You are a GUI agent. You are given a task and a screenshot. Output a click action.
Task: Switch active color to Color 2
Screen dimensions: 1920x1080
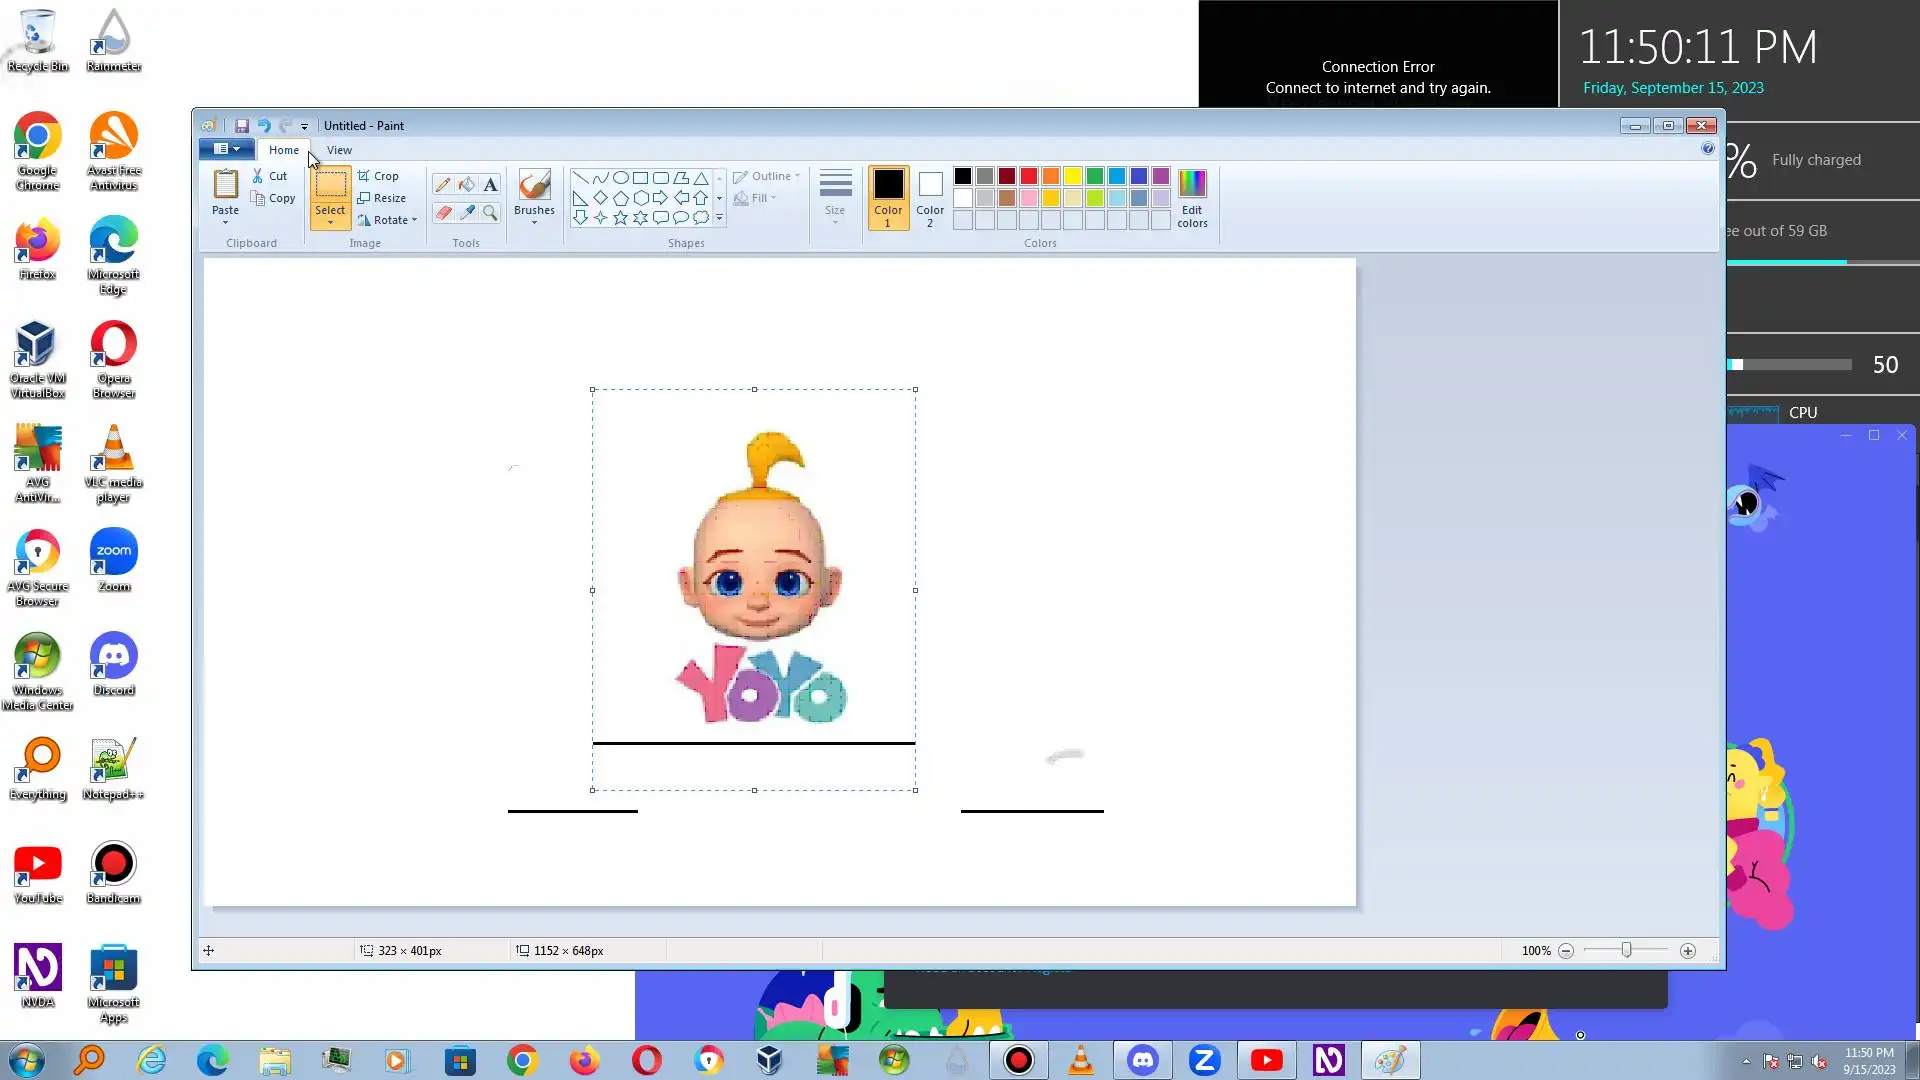pos(930,198)
